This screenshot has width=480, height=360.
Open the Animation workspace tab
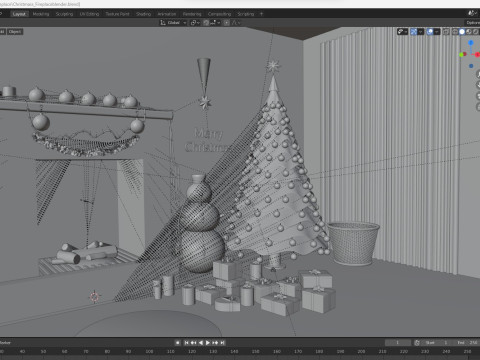point(166,14)
